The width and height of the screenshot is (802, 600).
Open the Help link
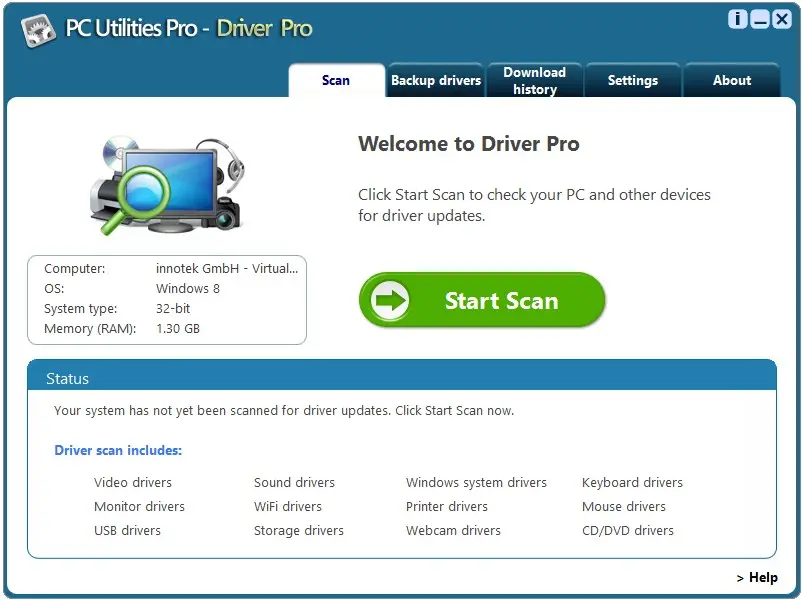[x=758, y=577]
